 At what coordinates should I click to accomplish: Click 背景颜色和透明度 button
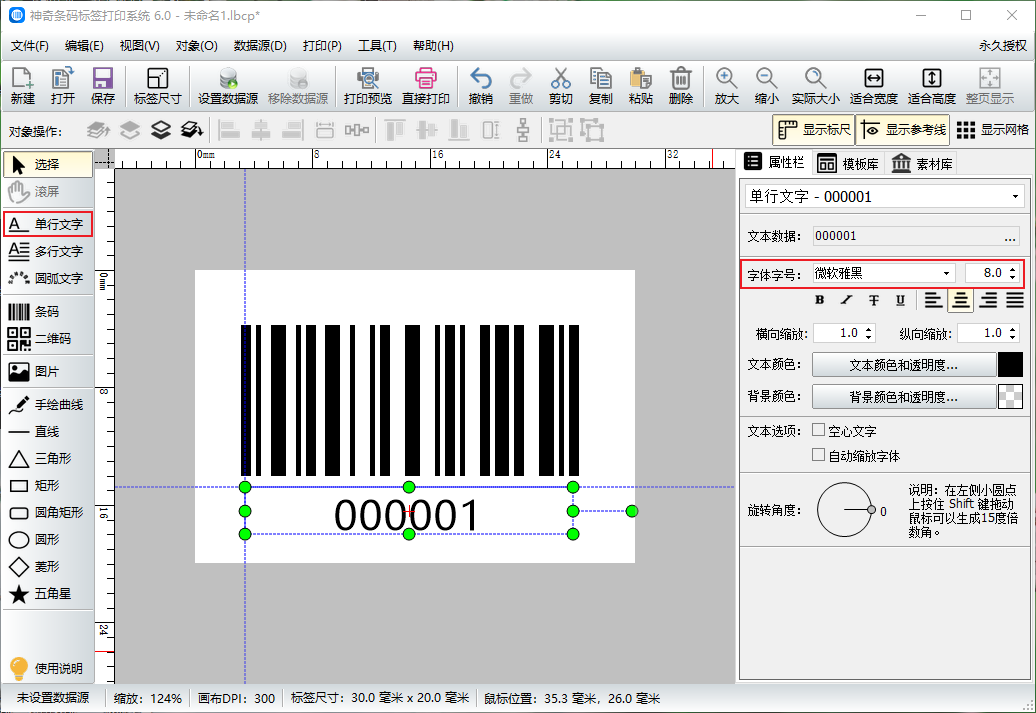[903, 396]
